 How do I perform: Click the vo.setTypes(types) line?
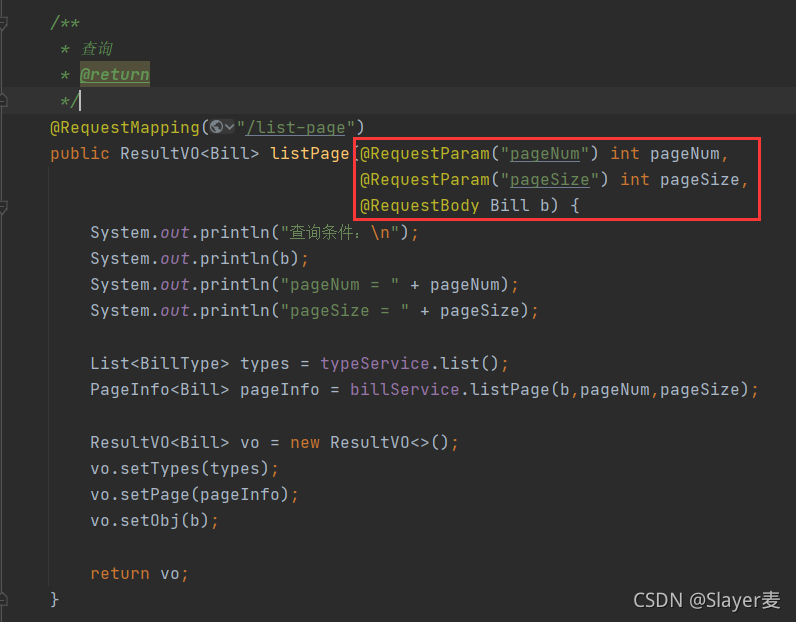coord(184,468)
